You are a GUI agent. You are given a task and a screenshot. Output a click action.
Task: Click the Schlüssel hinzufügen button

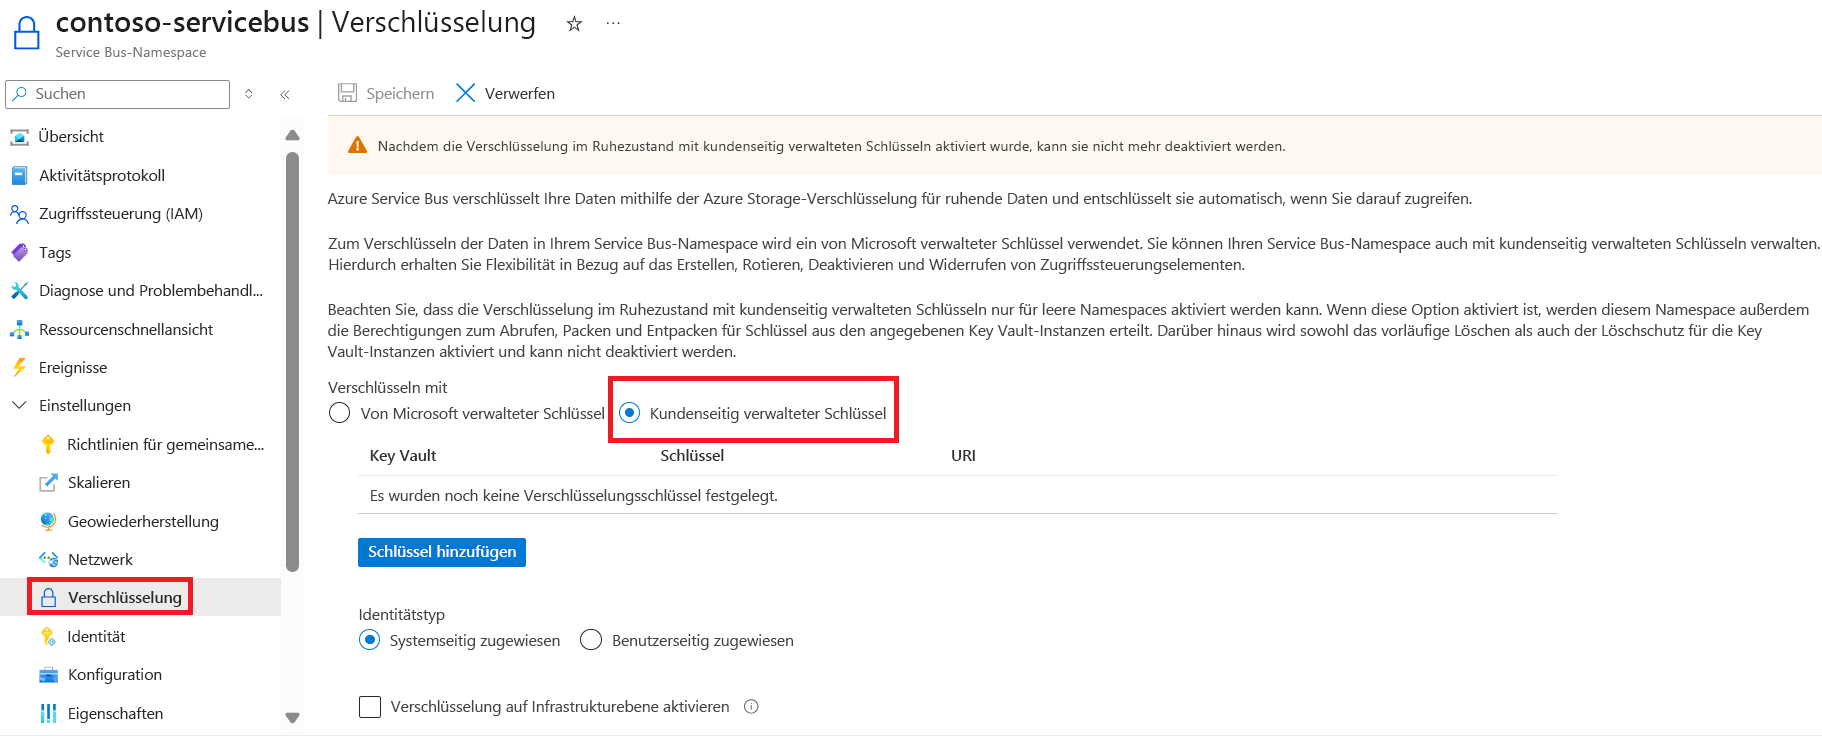tap(442, 552)
